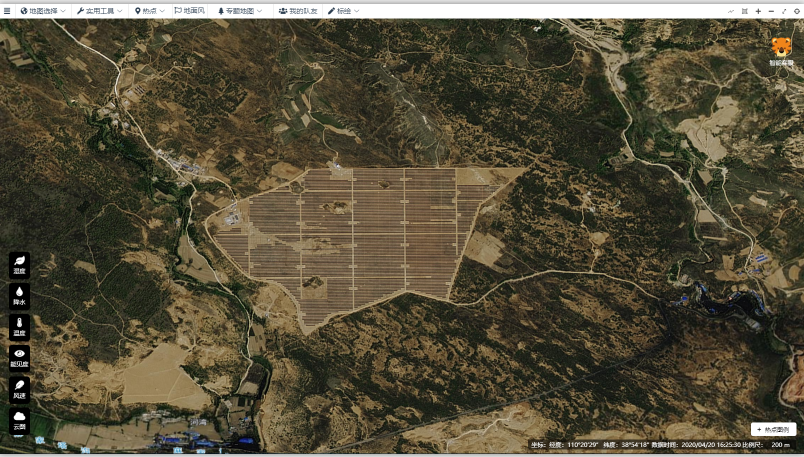Expand the 专题地图 dropdown
804x457 pixels.
click(x=240, y=10)
